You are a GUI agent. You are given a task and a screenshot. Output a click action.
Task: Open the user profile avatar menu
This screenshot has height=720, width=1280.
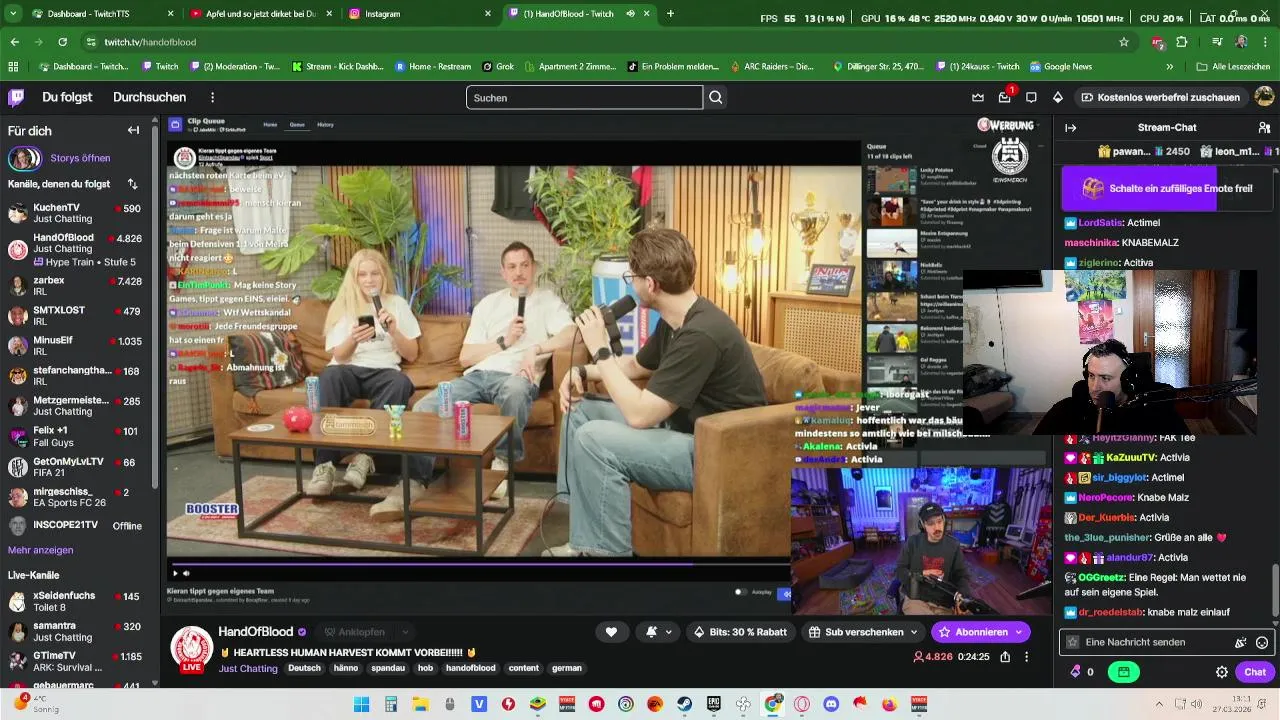(x=1264, y=97)
